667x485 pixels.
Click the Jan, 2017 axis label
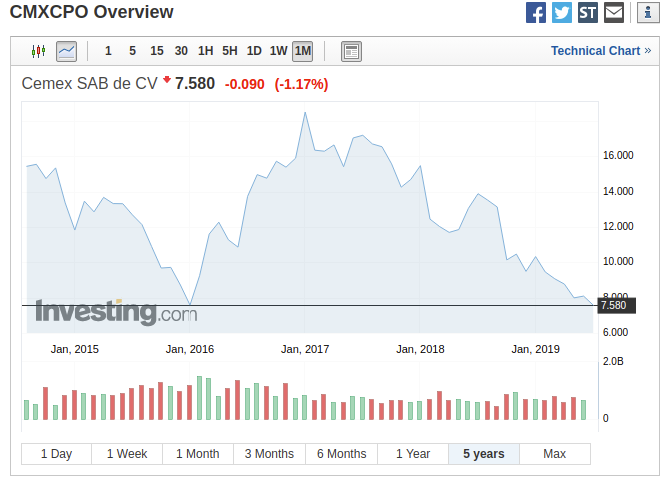click(305, 349)
